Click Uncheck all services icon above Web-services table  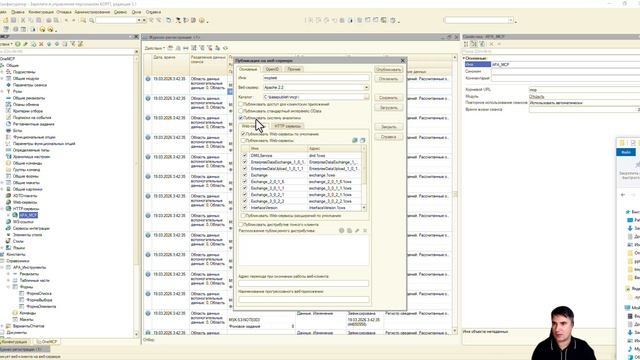[x=362, y=140]
